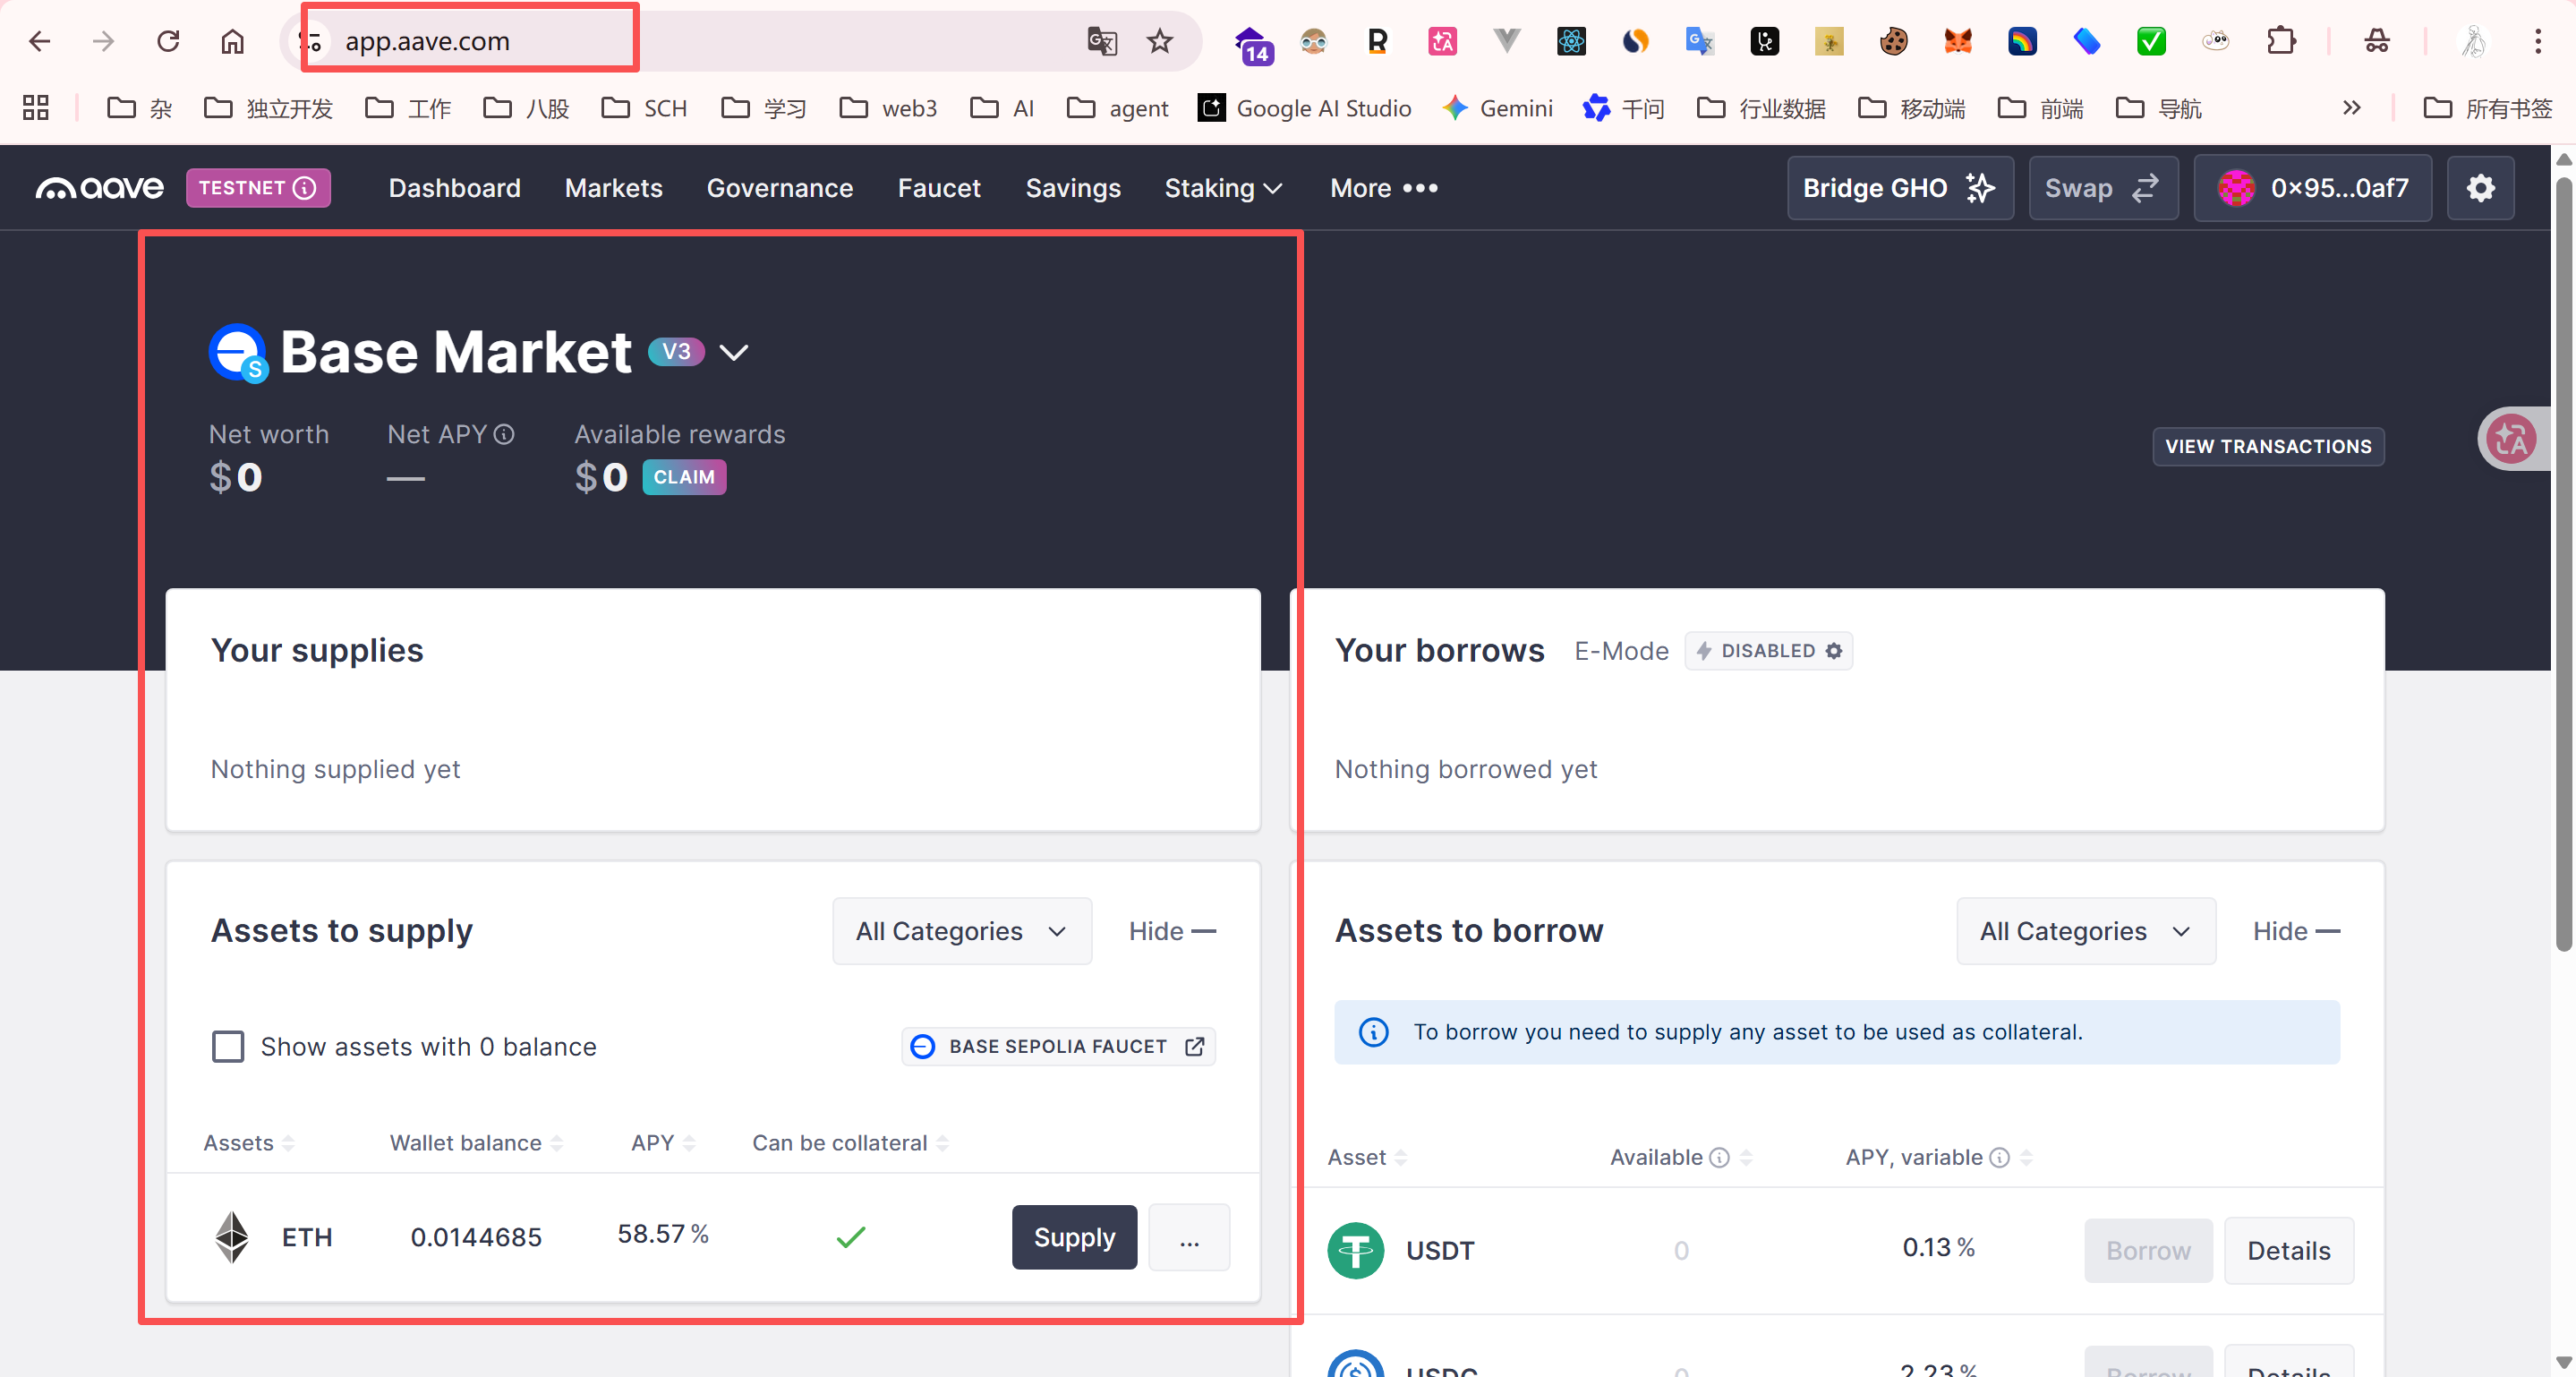Expand the Base Market selector chevron
Image resolution: width=2576 pixels, height=1377 pixels.
(734, 352)
